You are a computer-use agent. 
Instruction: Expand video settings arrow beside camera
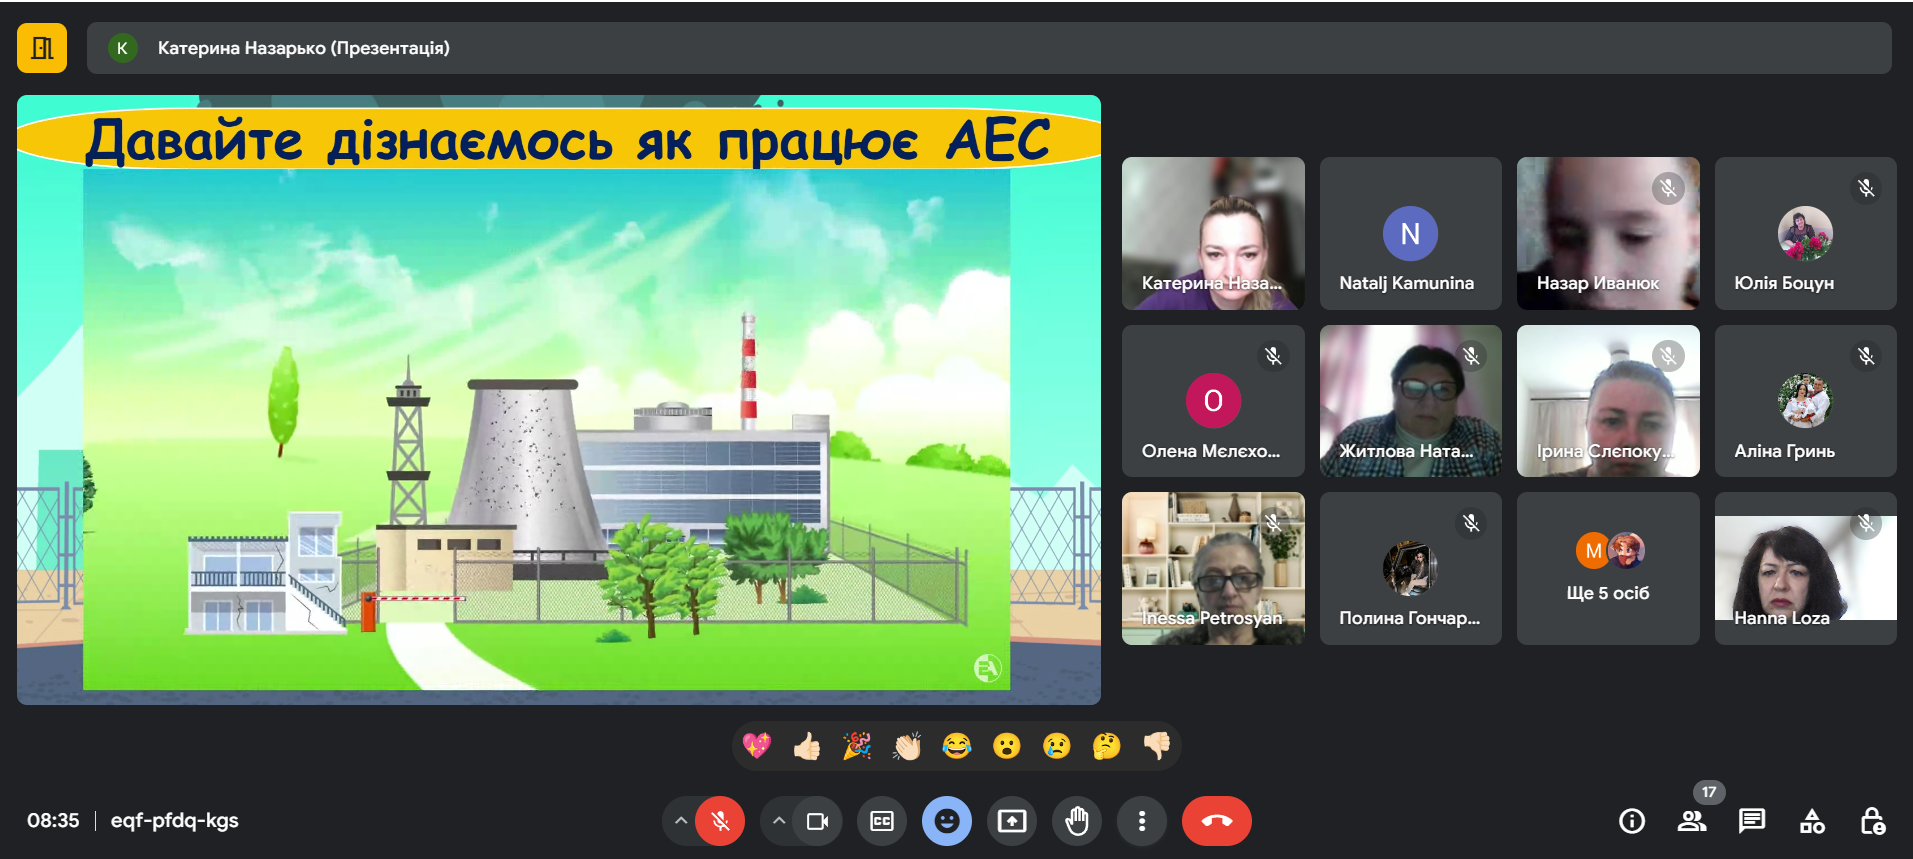tap(778, 821)
